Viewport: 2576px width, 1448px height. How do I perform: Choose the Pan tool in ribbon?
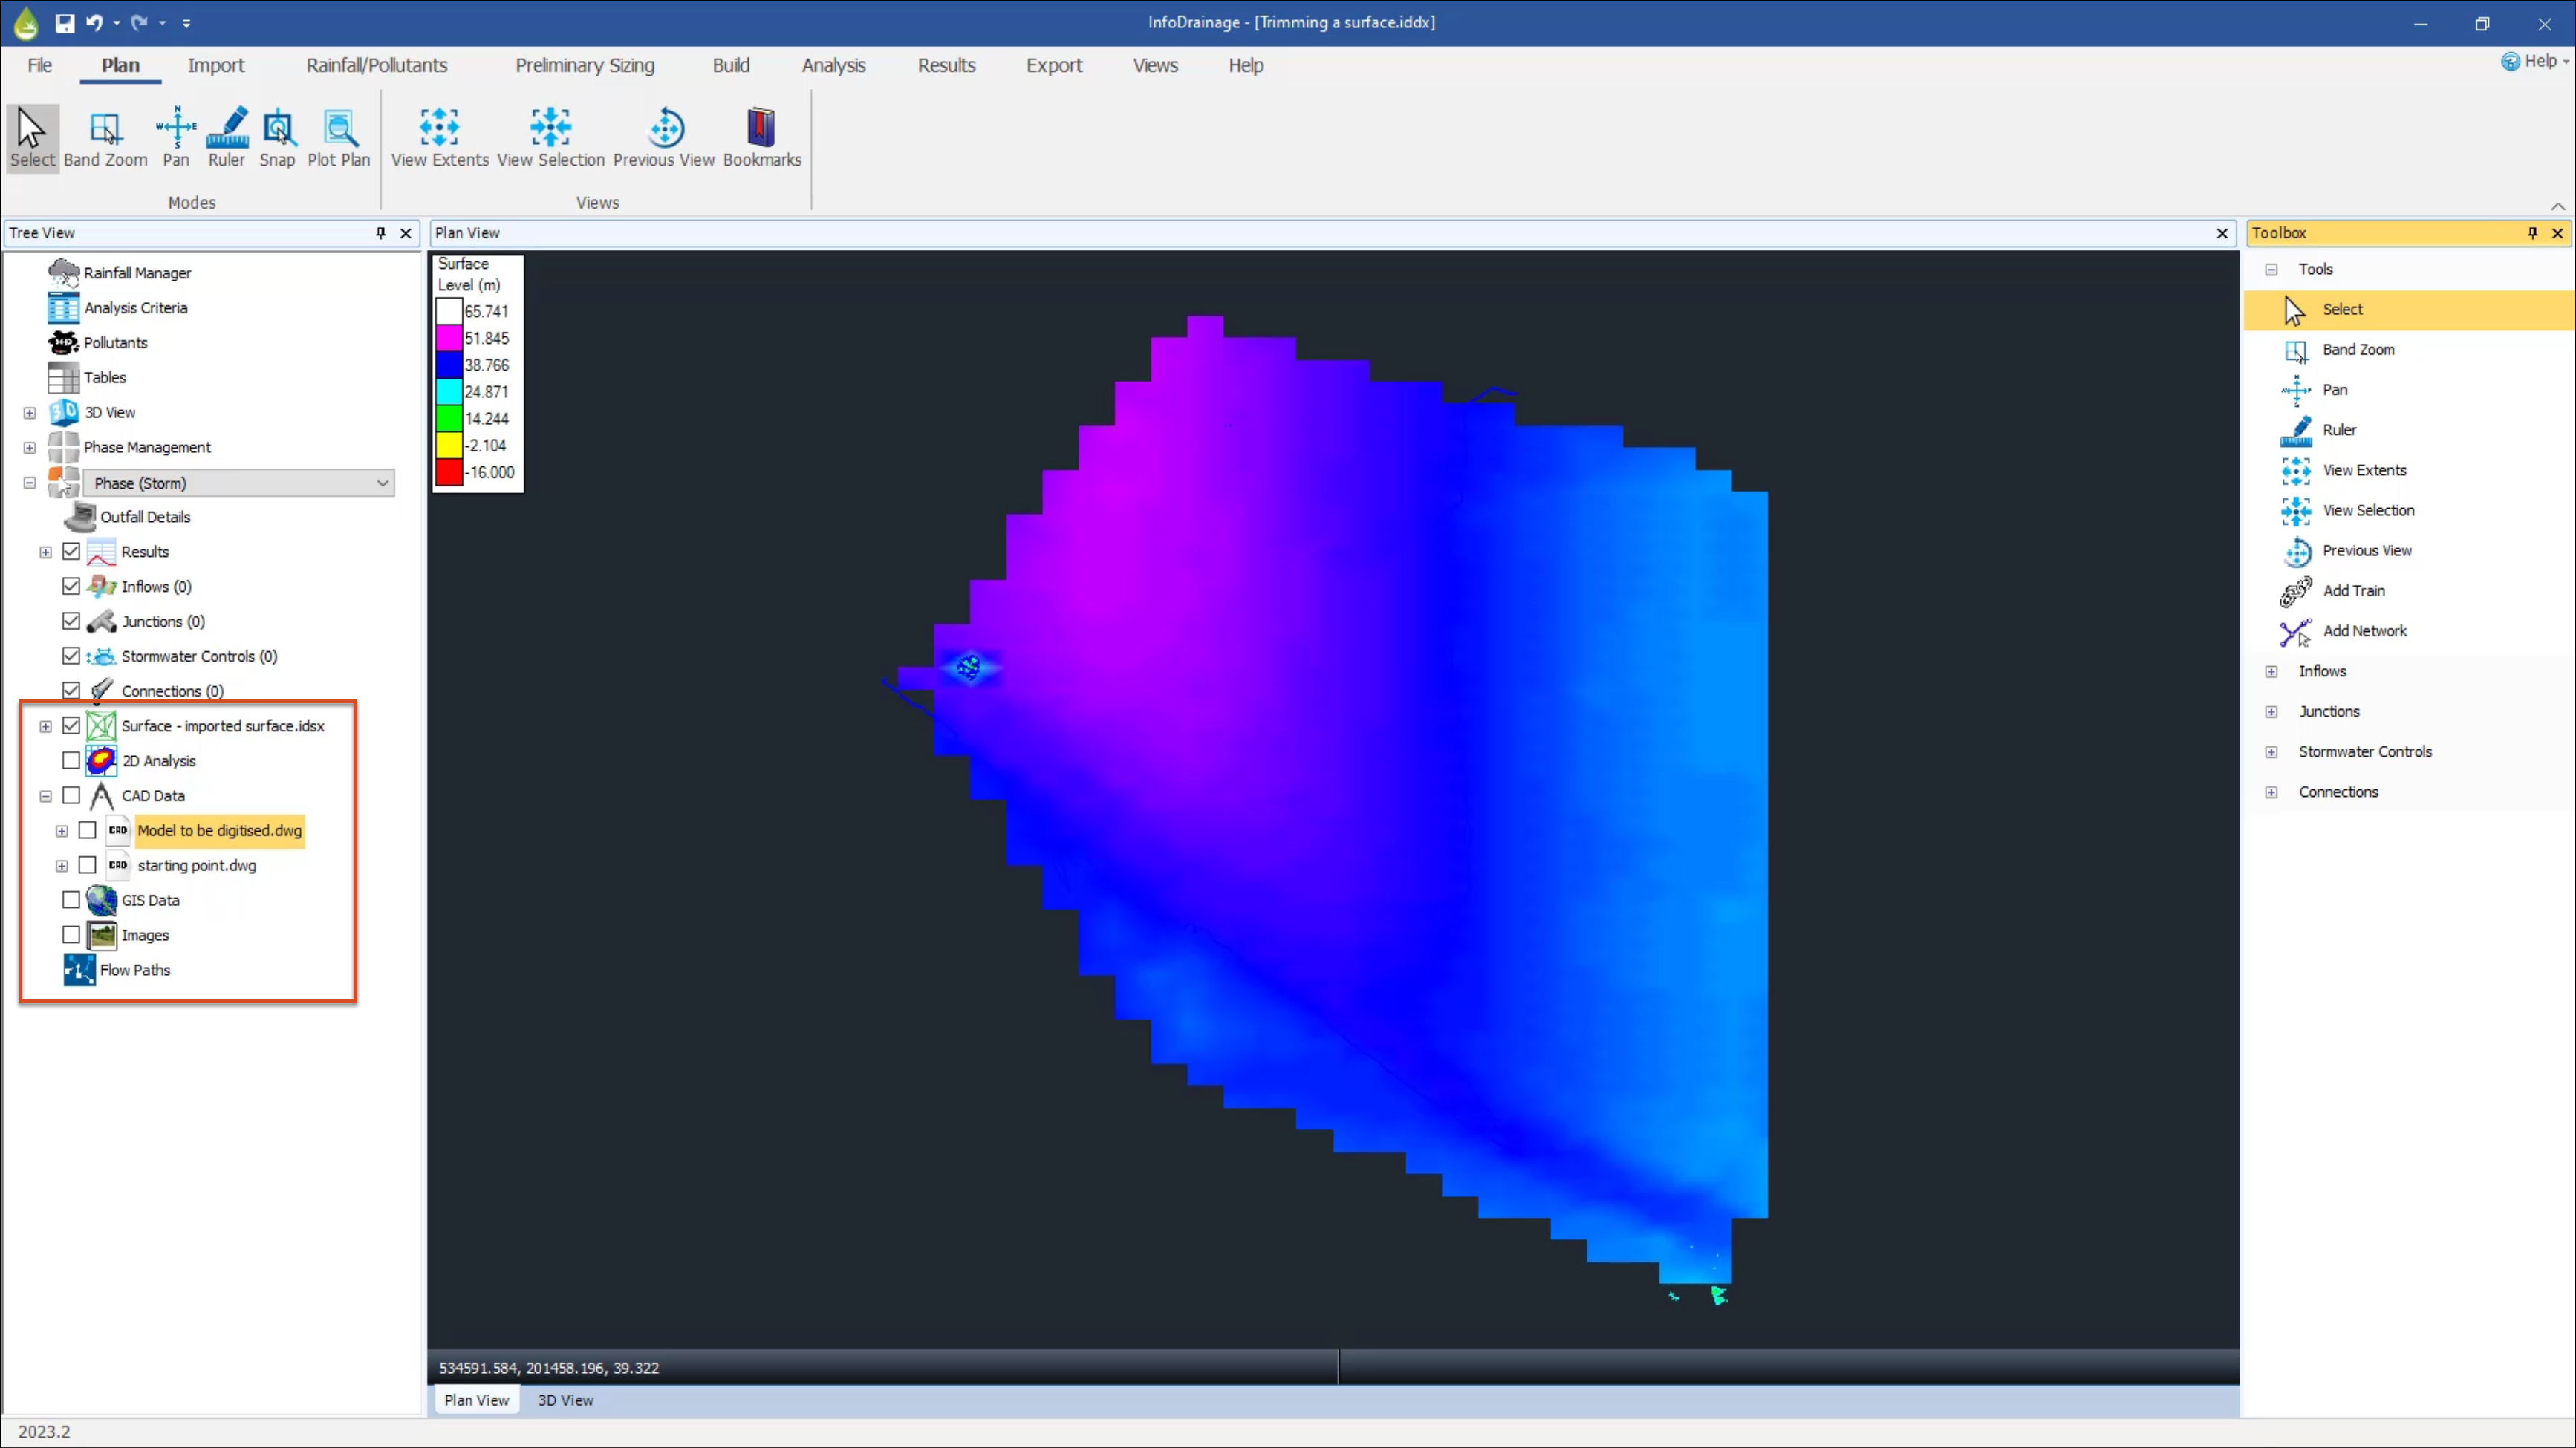click(x=176, y=138)
